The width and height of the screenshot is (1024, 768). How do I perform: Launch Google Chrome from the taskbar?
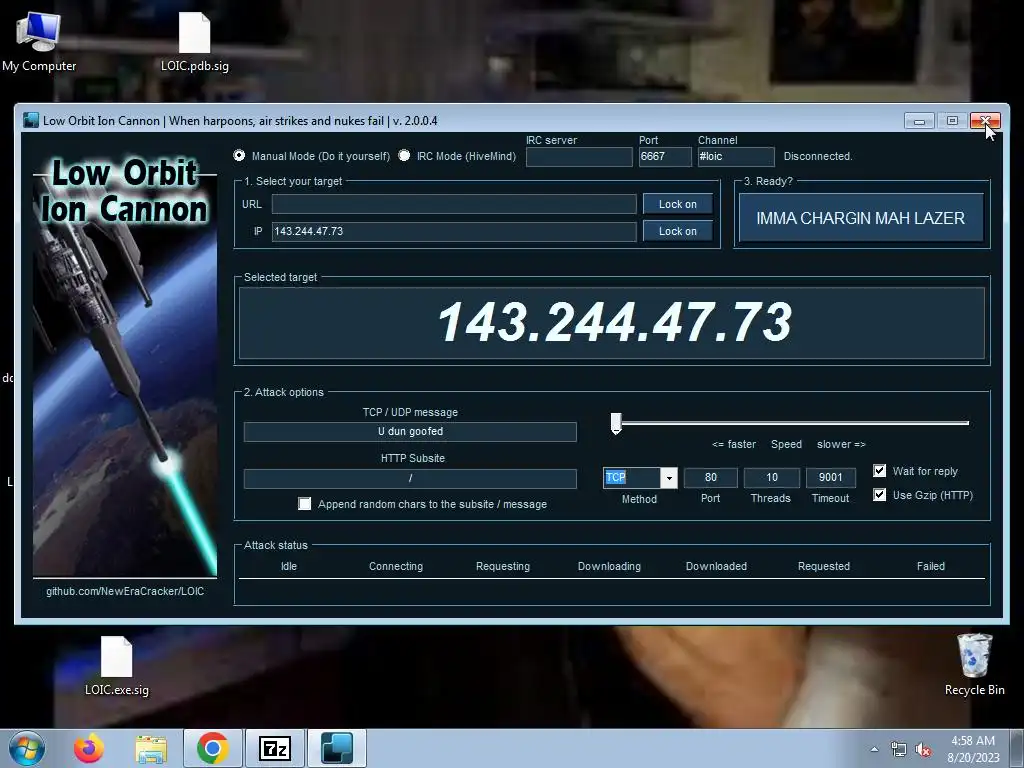point(212,748)
